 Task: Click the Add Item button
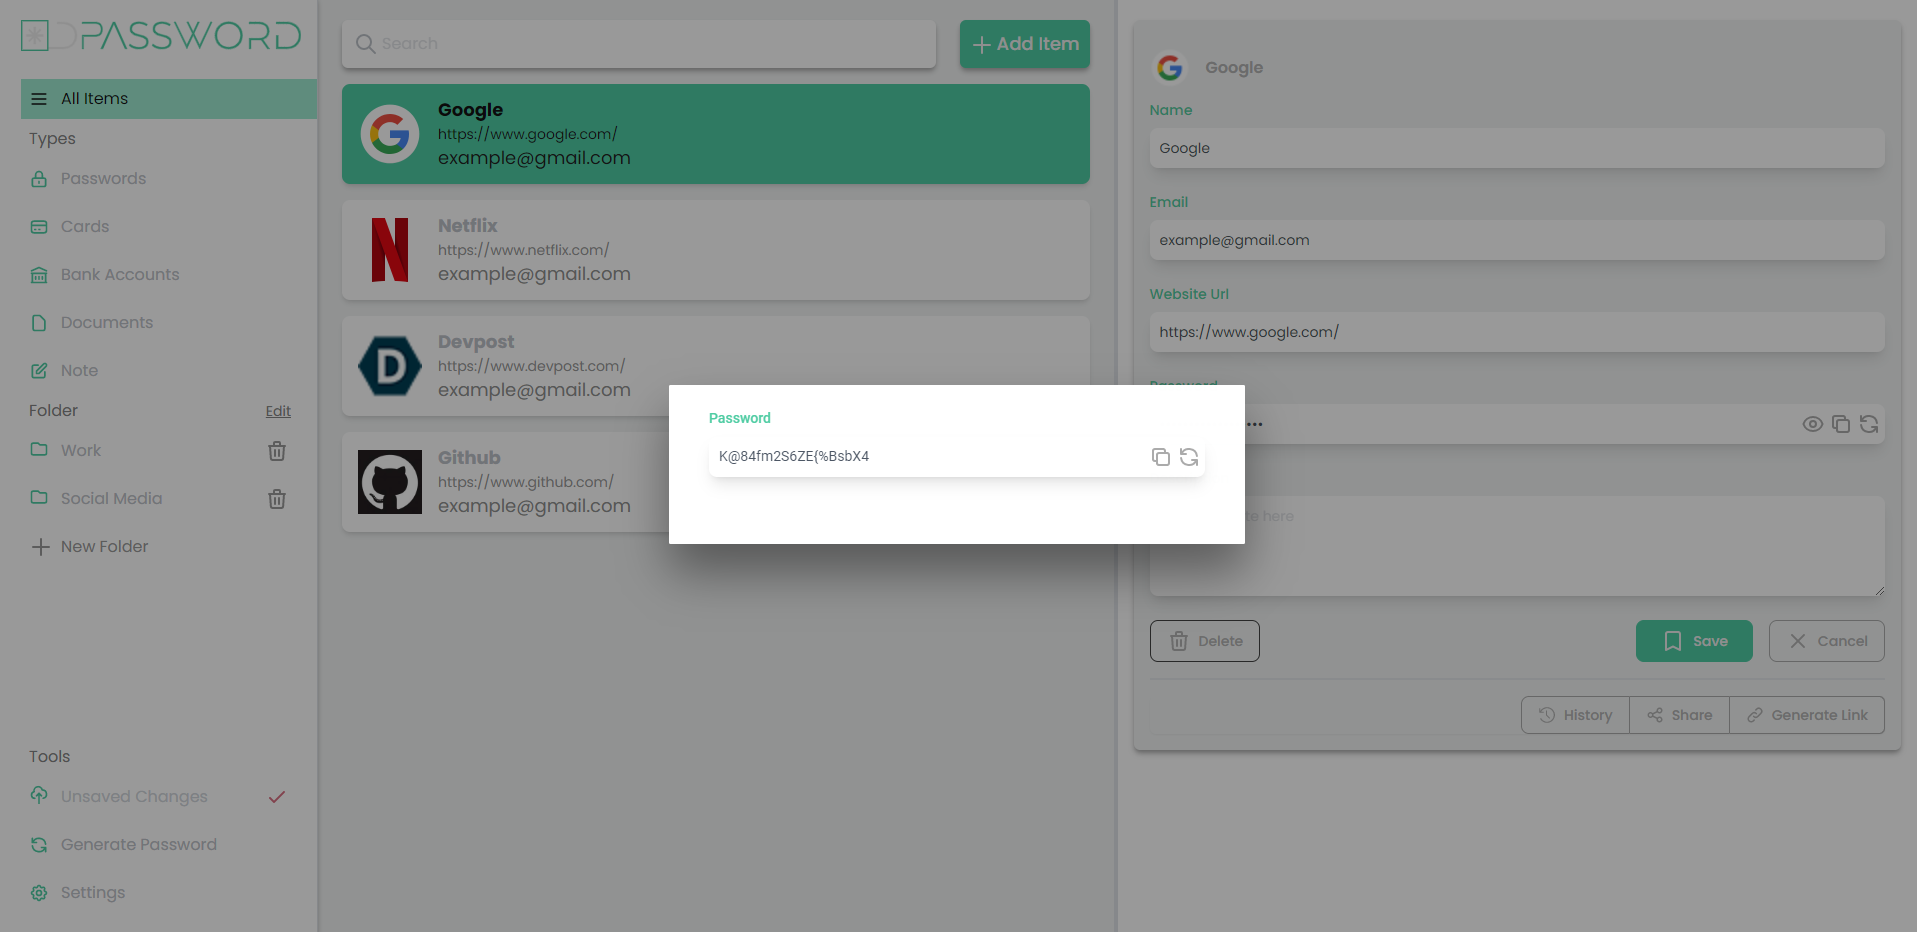coord(1025,44)
